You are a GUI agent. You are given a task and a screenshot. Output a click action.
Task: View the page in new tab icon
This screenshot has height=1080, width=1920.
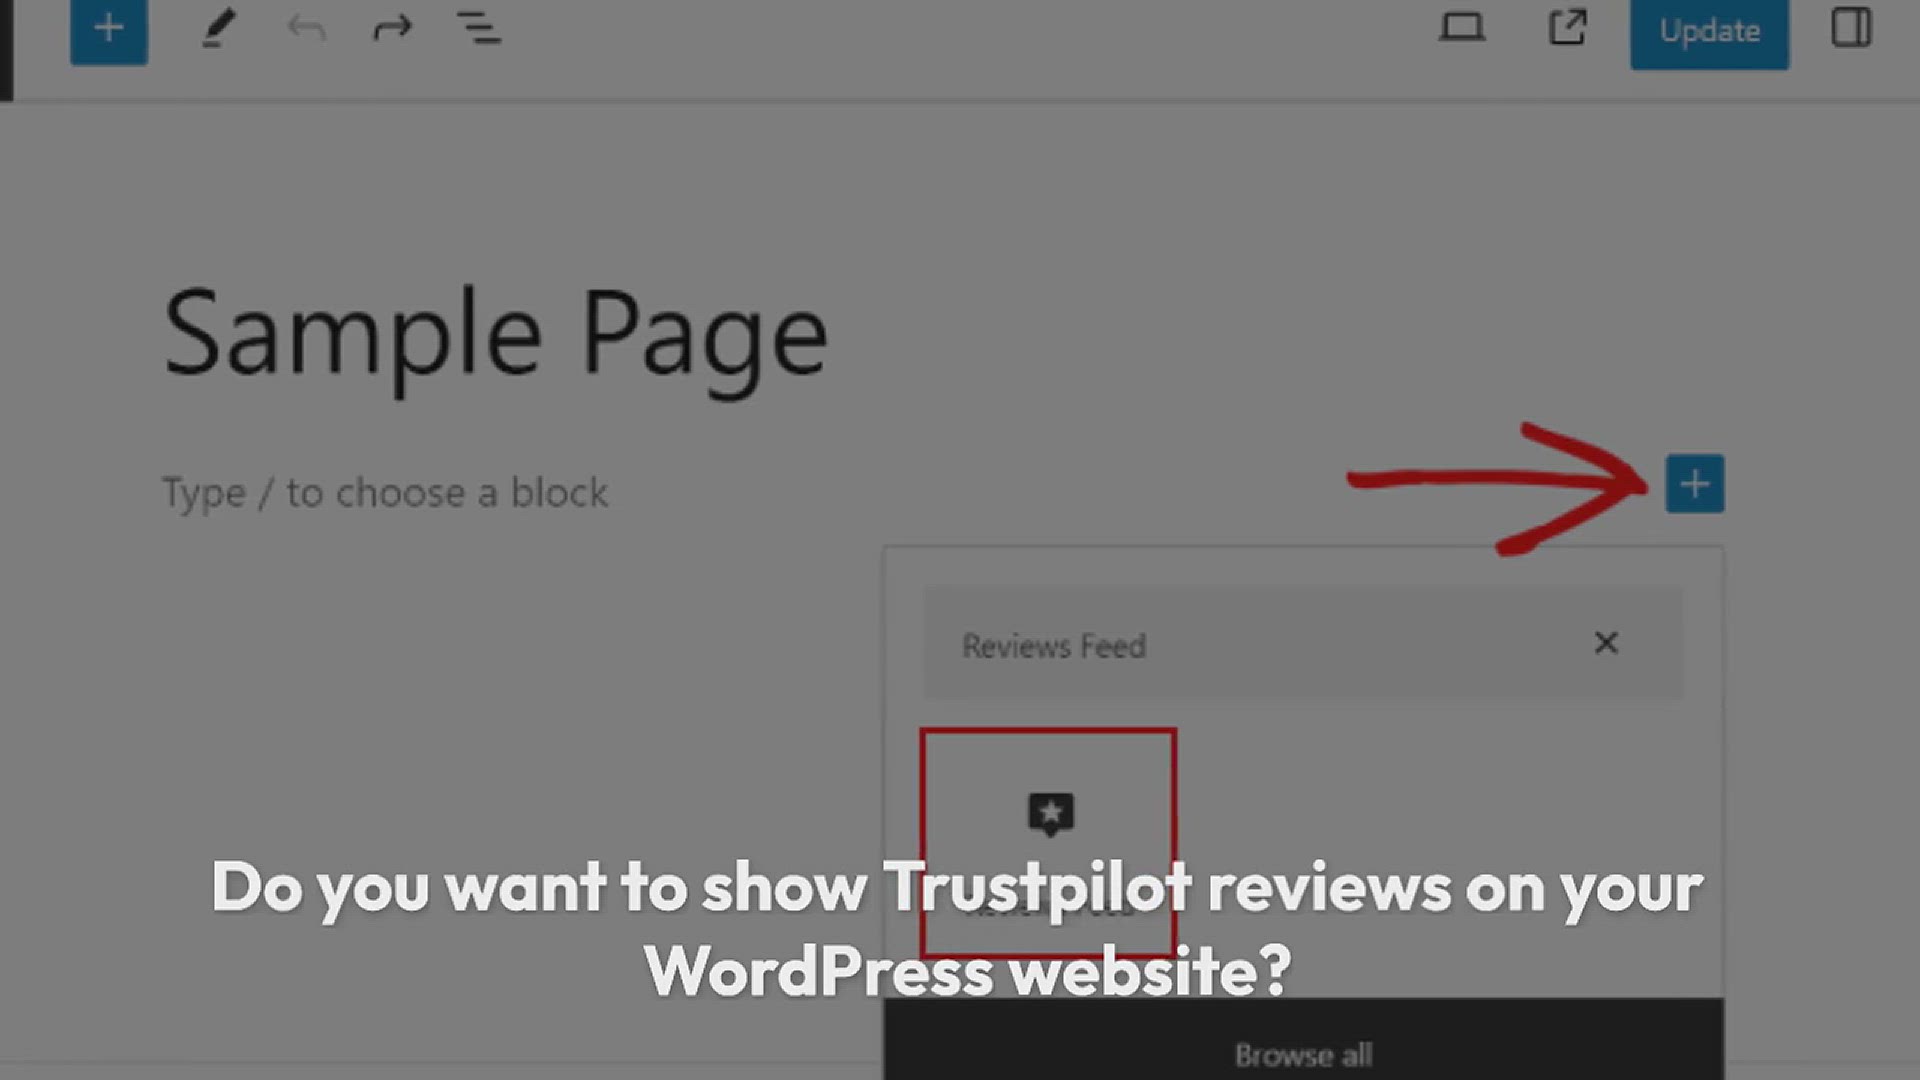pos(1567,27)
